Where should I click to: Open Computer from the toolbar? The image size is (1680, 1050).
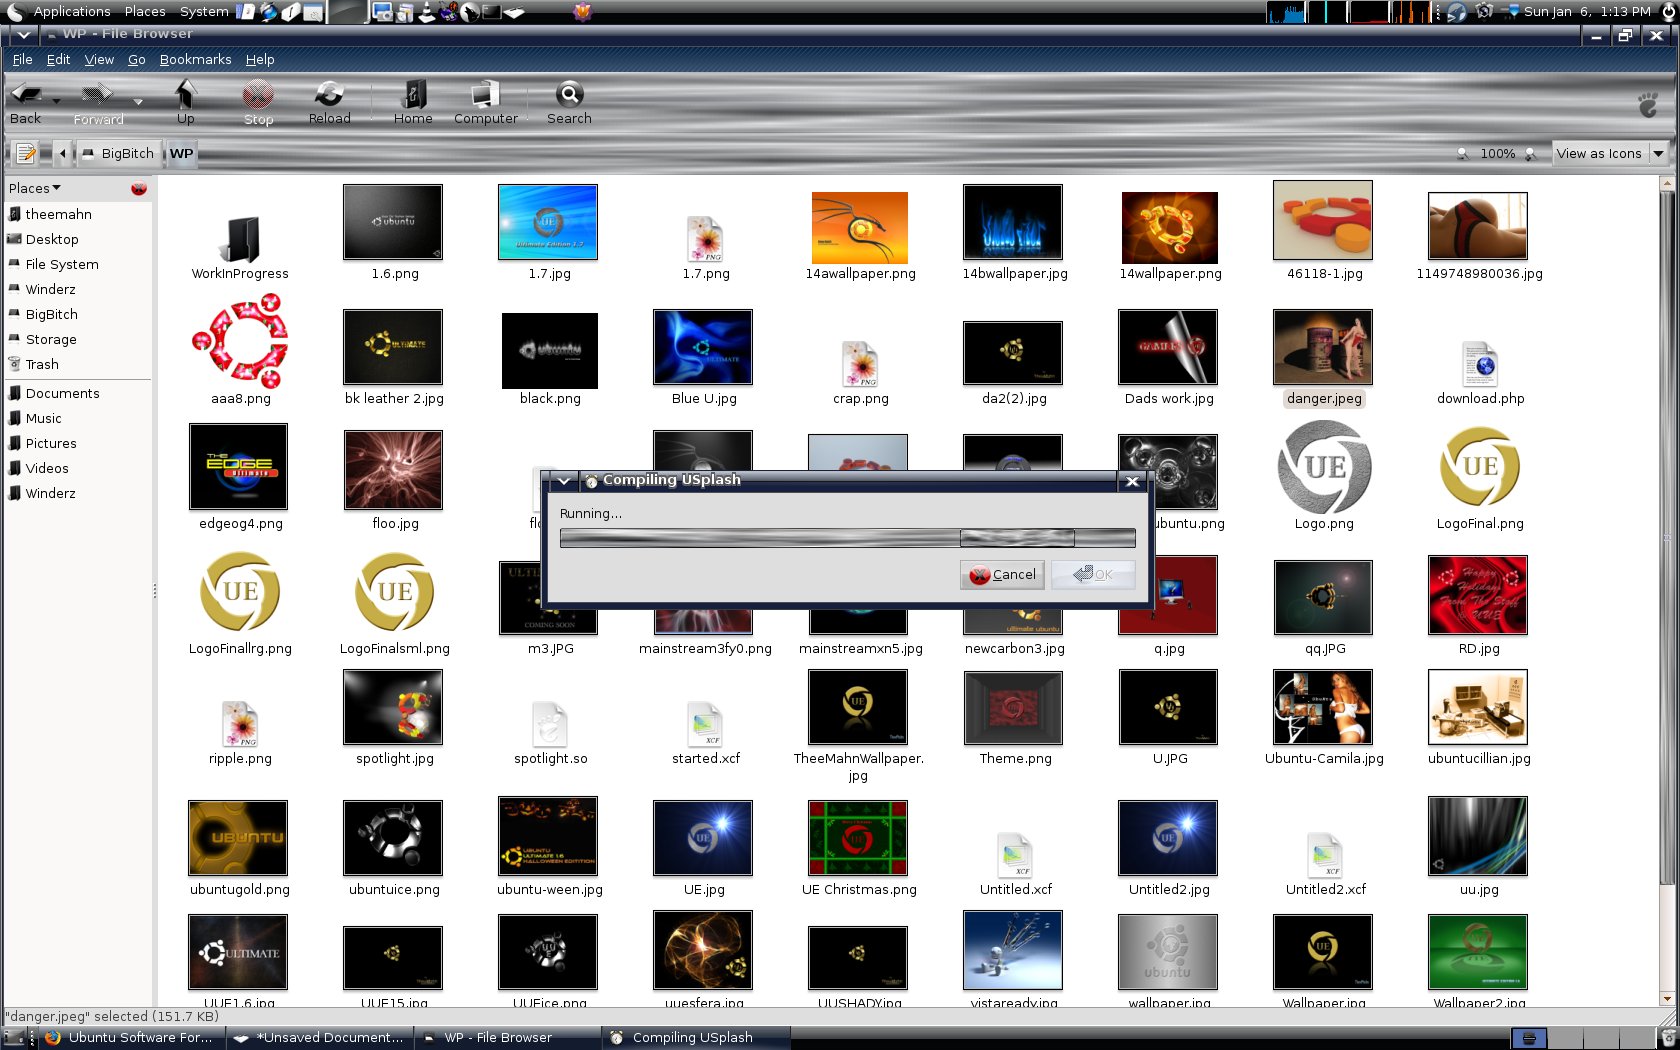click(486, 102)
